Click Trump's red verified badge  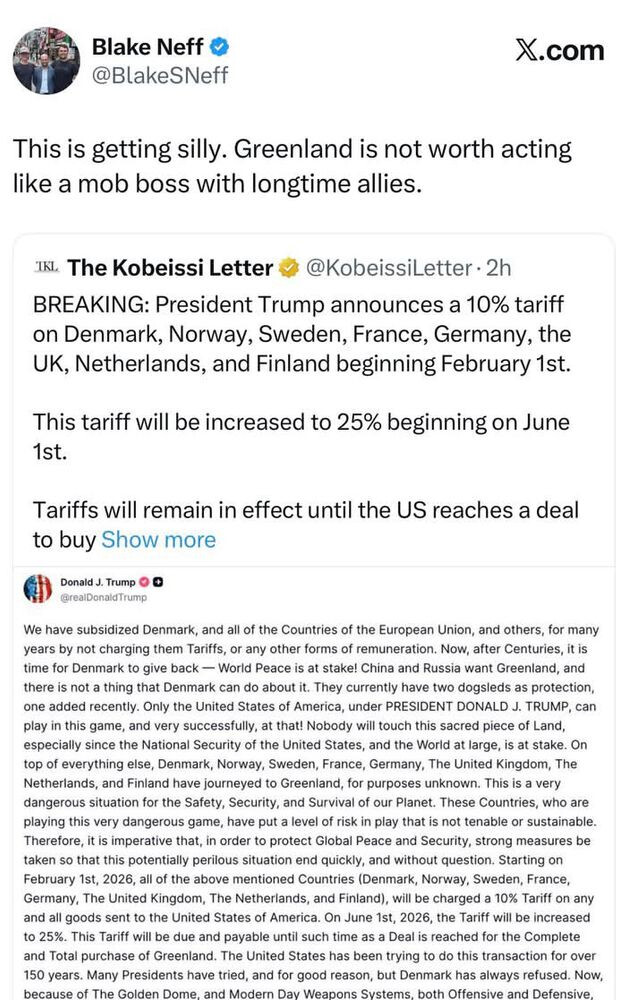(144, 583)
